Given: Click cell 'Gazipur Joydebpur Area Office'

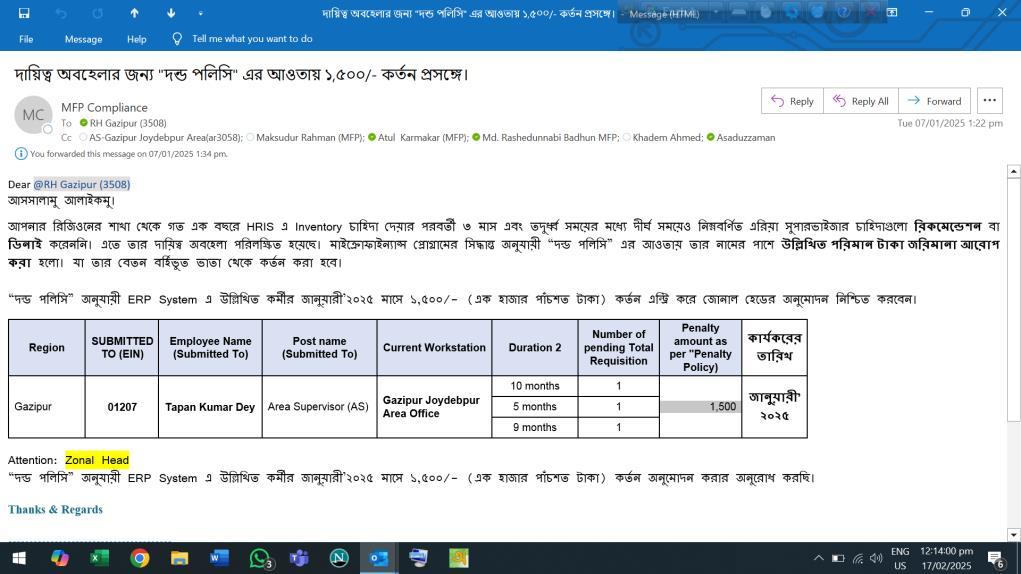Looking at the screenshot, I should click(x=434, y=407).
